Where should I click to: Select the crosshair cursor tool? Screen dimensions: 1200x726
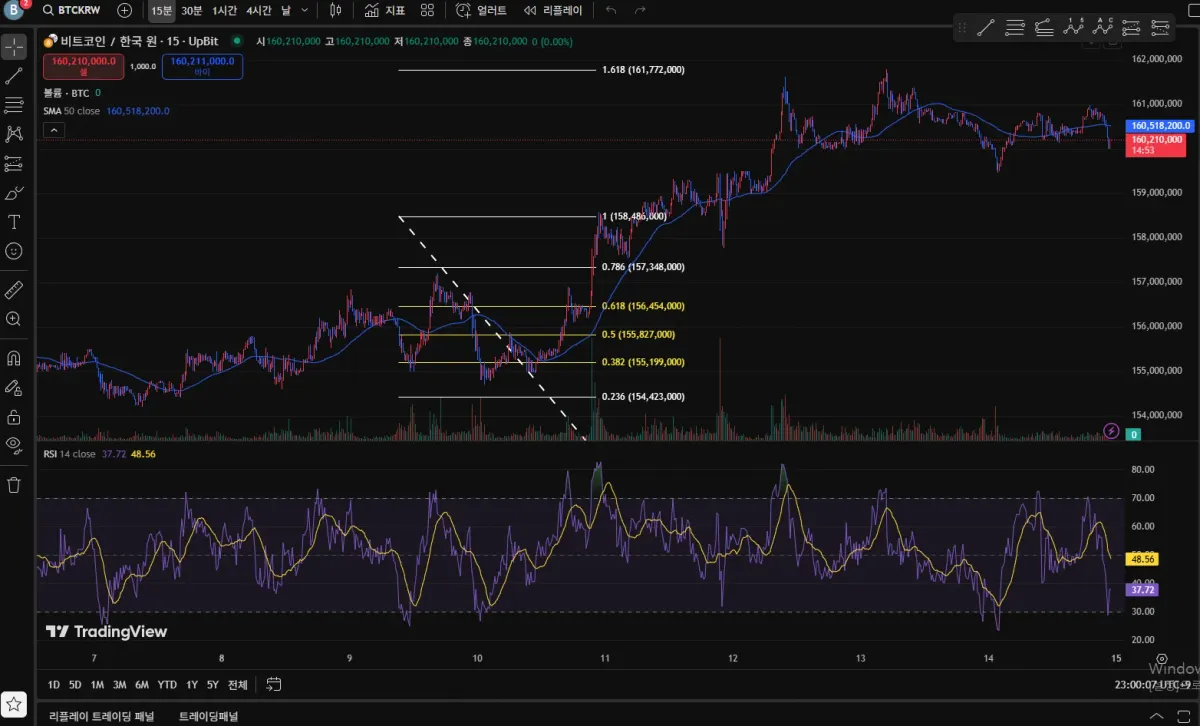(14, 46)
